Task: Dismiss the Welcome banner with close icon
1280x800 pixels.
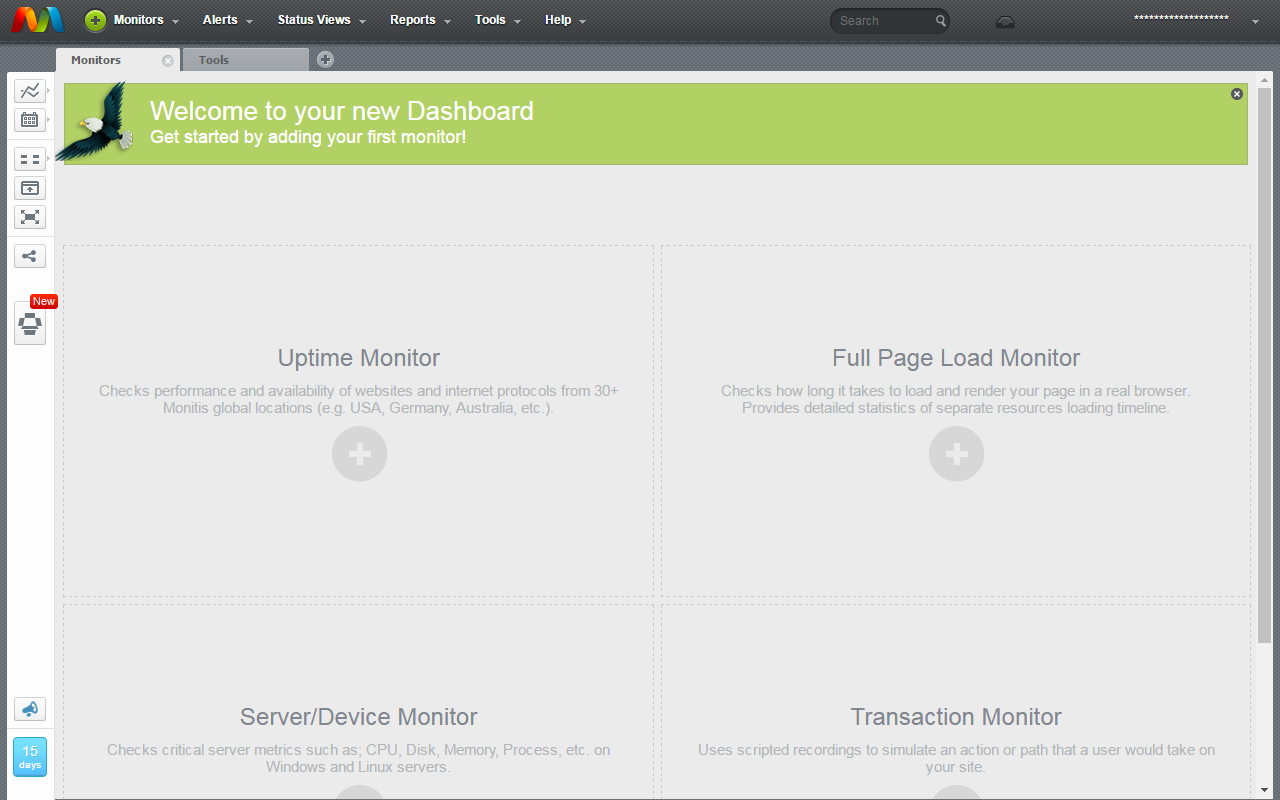Action: click(1237, 94)
